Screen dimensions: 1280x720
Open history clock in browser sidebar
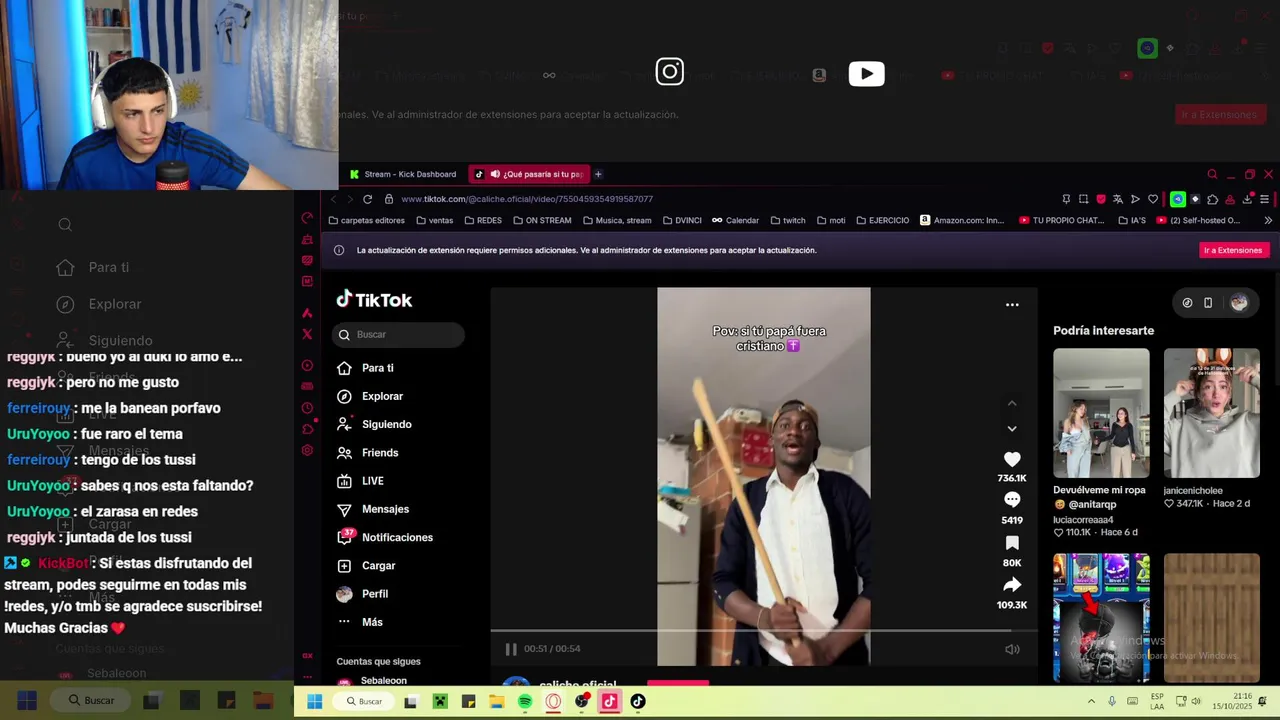[x=307, y=408]
